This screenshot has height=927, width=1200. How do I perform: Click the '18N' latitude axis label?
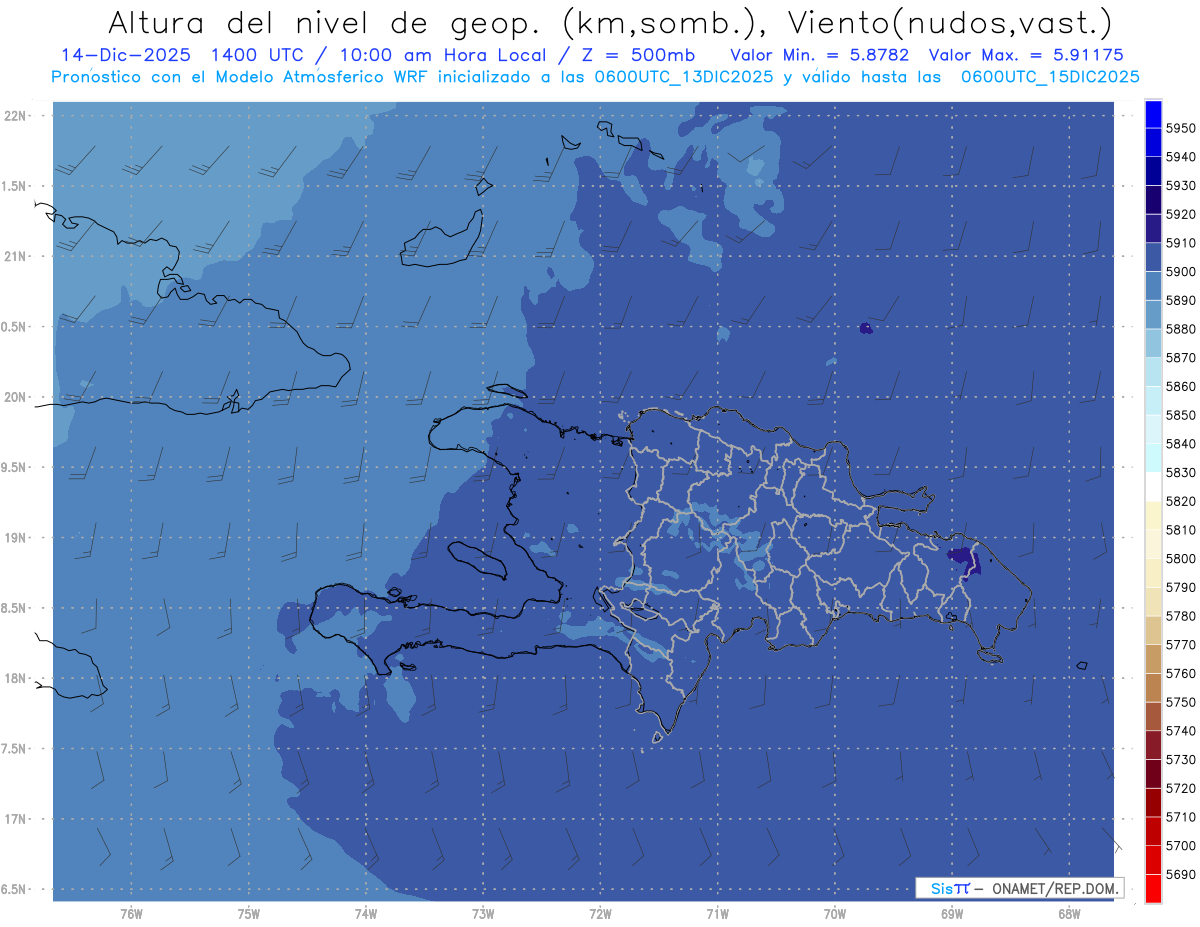point(15,679)
